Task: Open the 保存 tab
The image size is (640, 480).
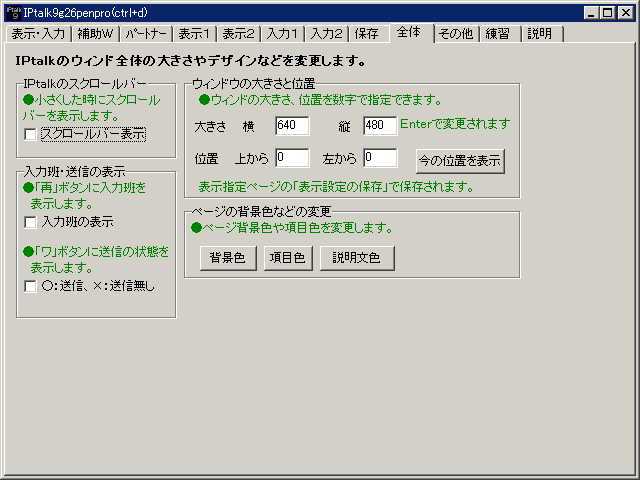Action: click(367, 34)
